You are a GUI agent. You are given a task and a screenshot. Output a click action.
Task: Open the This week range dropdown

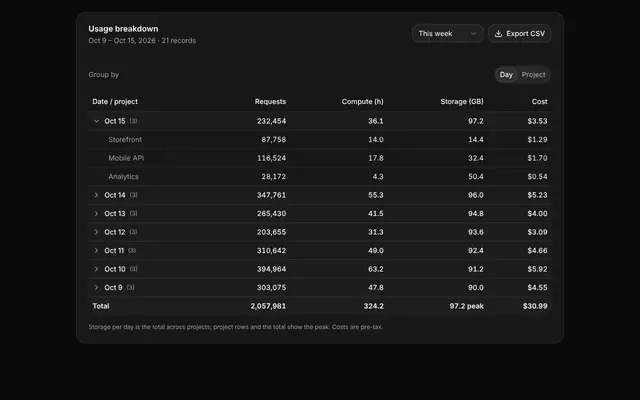[x=447, y=34]
